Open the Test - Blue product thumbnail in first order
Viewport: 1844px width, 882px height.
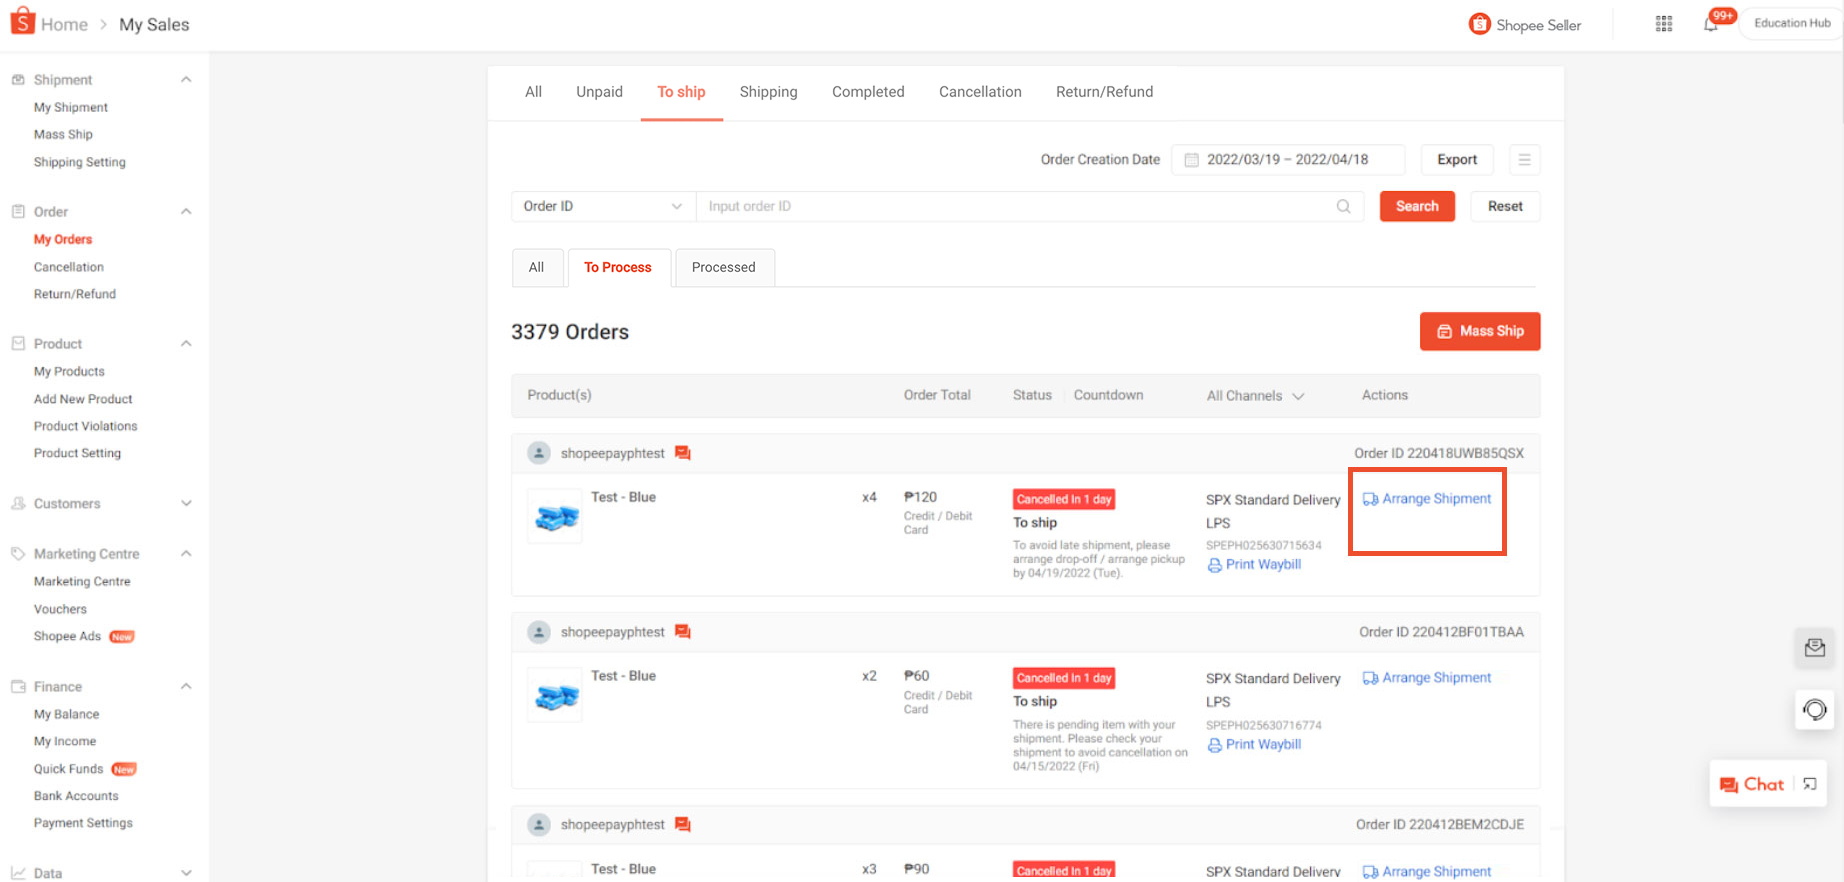(556, 517)
